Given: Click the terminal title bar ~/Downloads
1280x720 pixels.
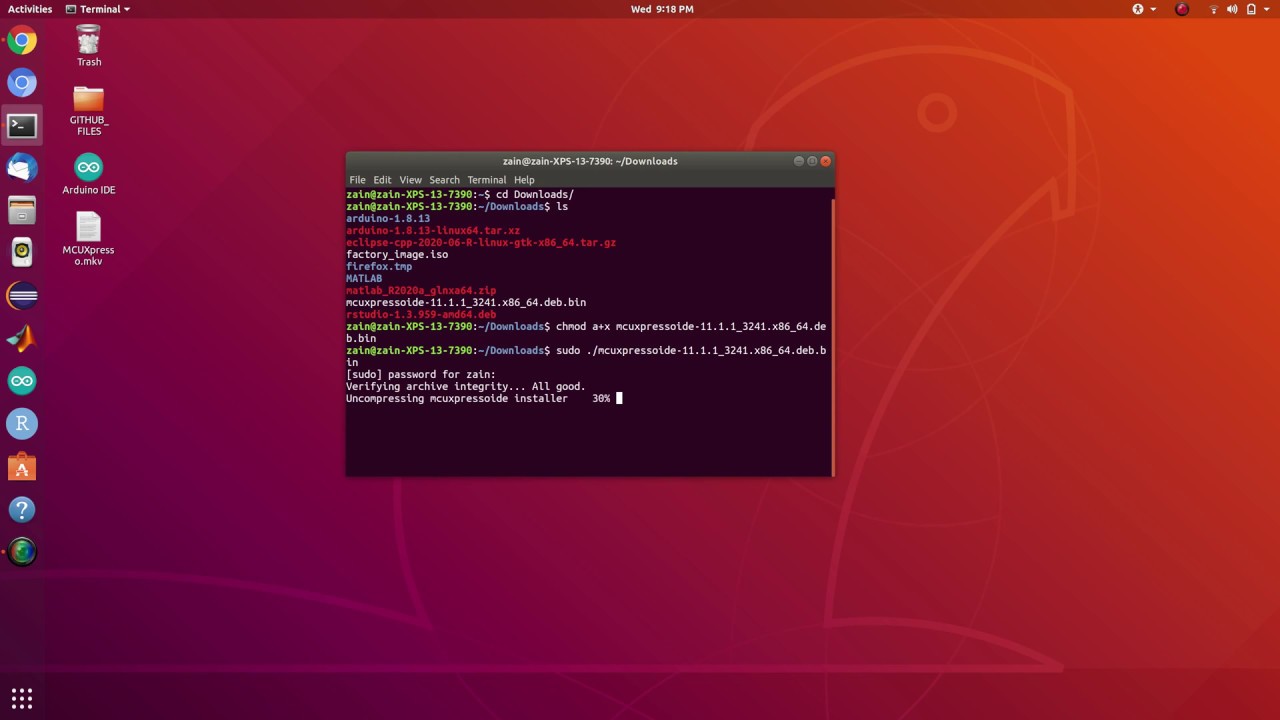Looking at the screenshot, I should coord(590,161).
